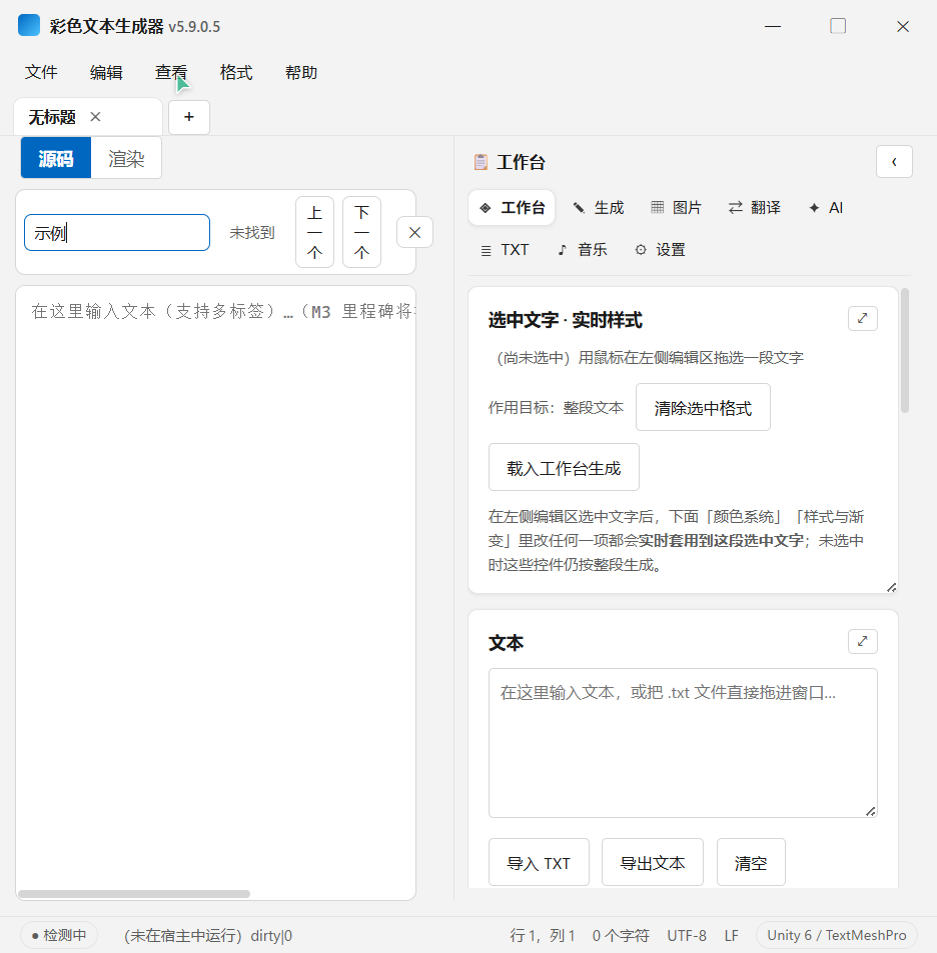
Task: Add a new document tab
Action: pyautogui.click(x=189, y=117)
